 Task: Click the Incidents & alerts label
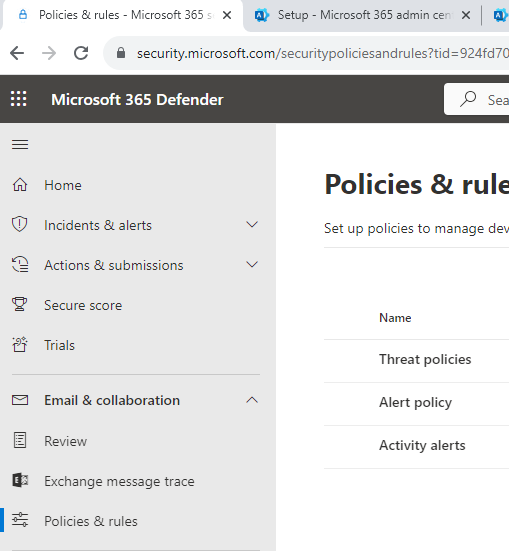point(98,225)
